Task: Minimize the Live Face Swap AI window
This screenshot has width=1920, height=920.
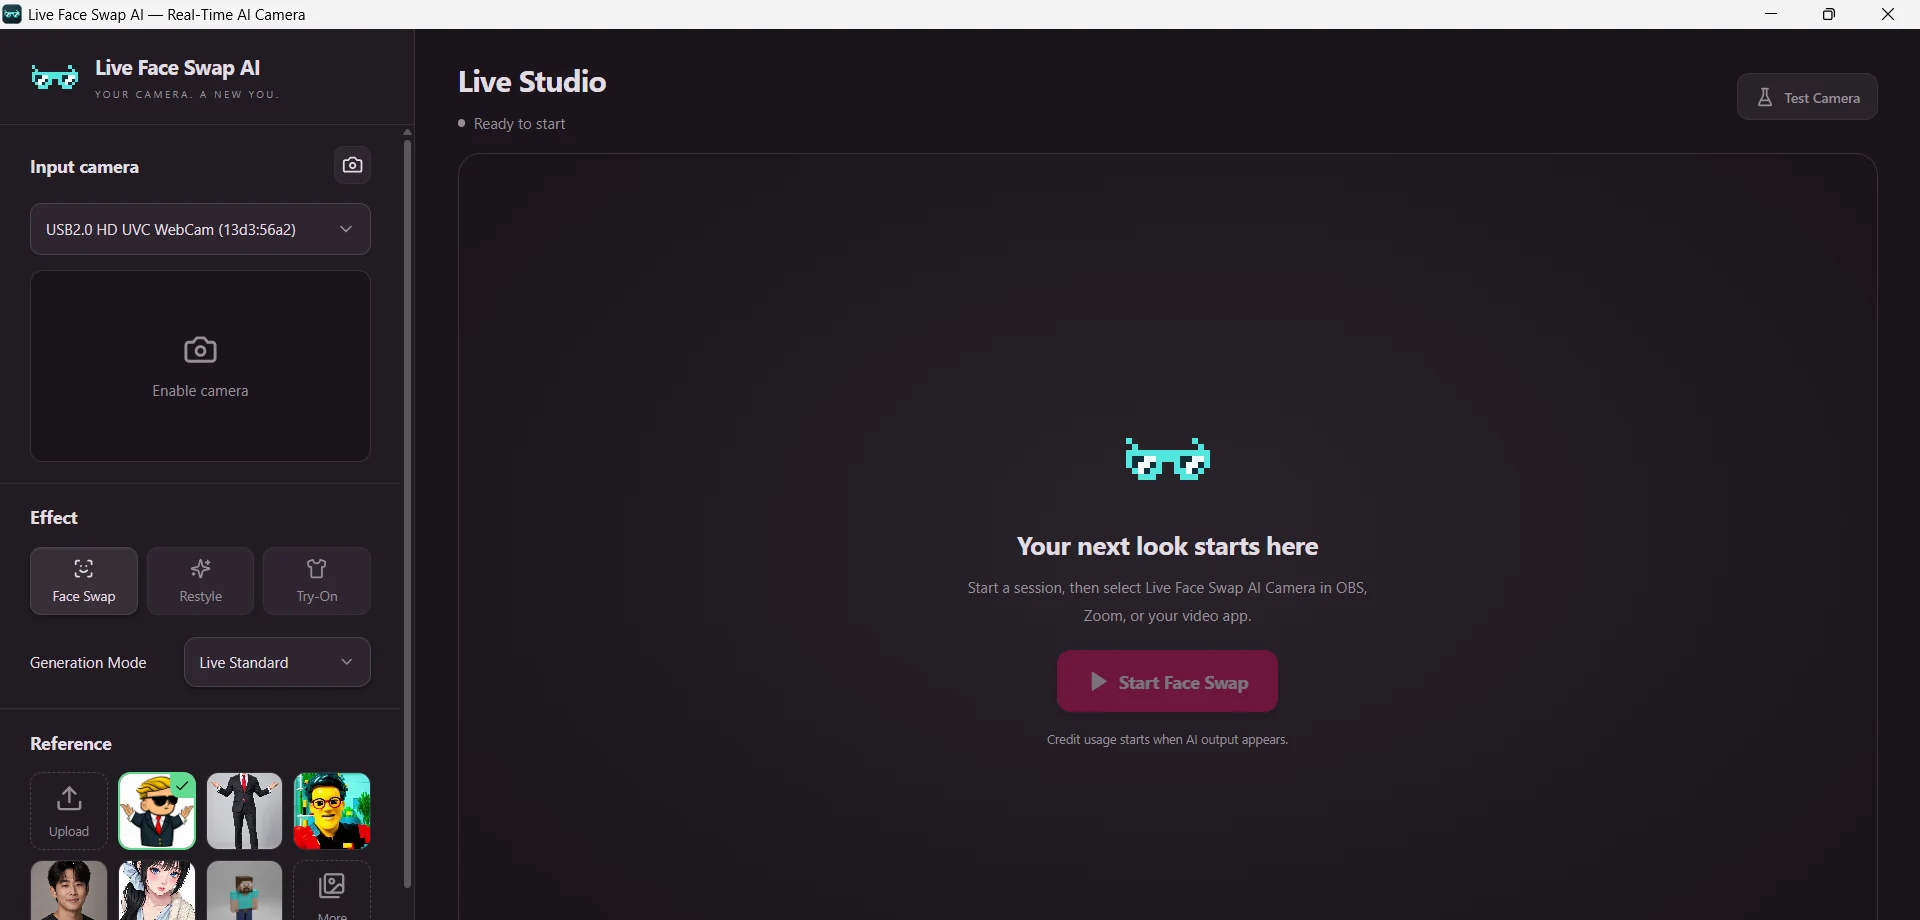Action: 1771,14
